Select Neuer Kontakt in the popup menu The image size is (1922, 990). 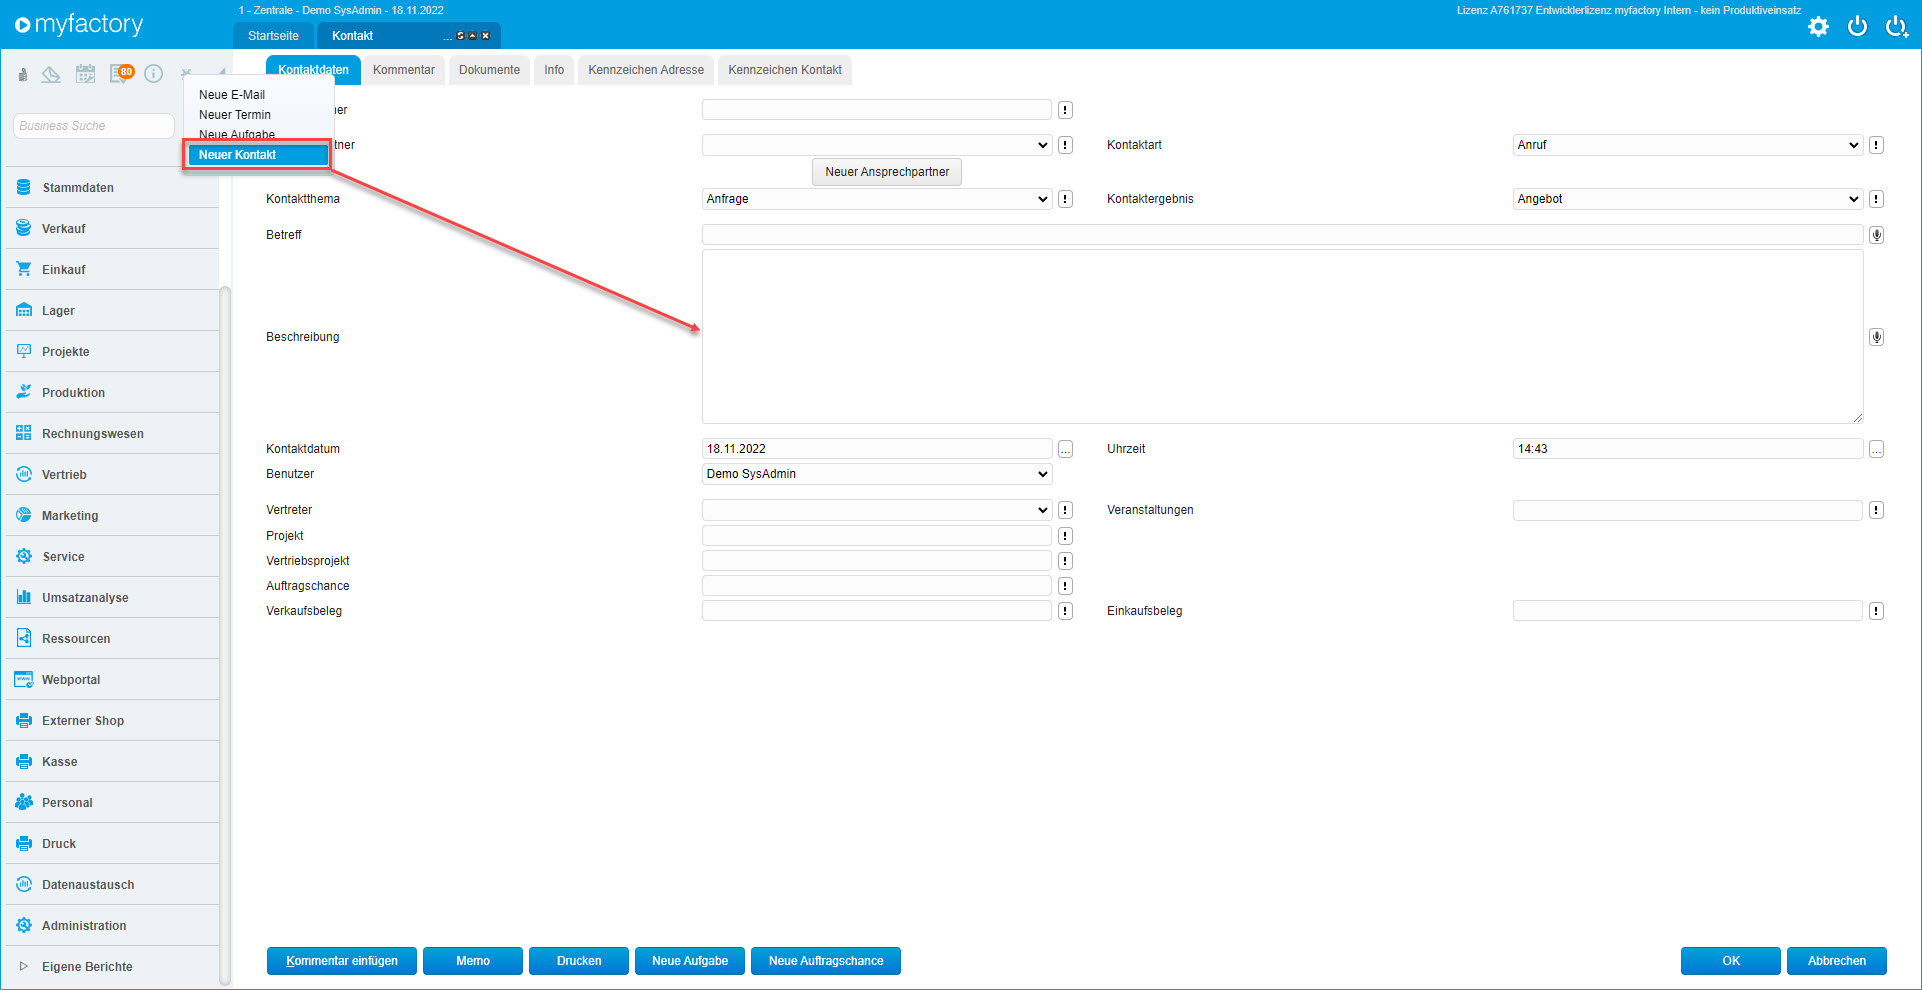coord(258,155)
